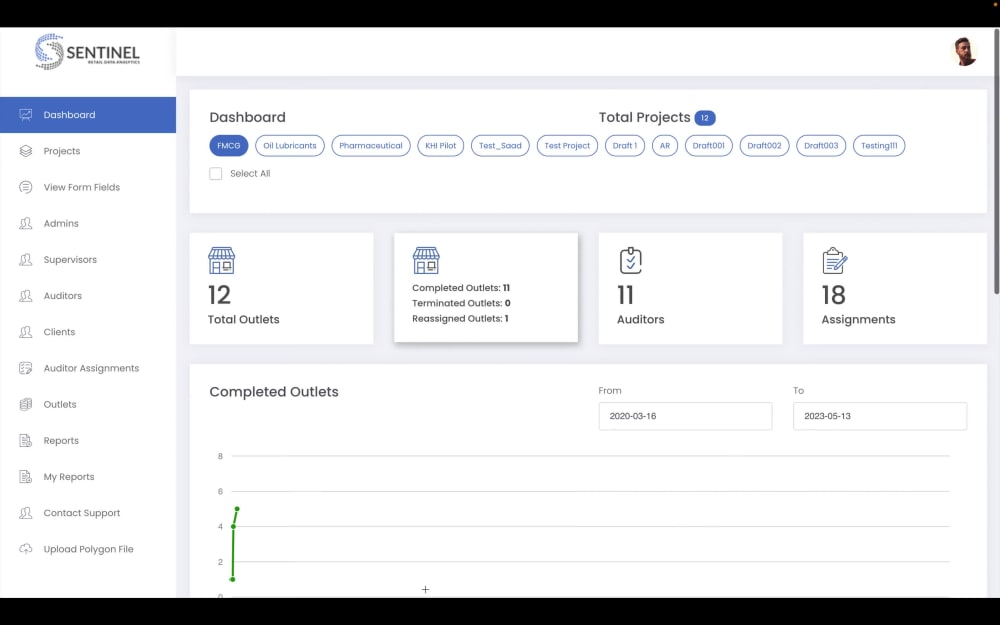
Task: Open the Sentinel logo link
Action: (88, 51)
